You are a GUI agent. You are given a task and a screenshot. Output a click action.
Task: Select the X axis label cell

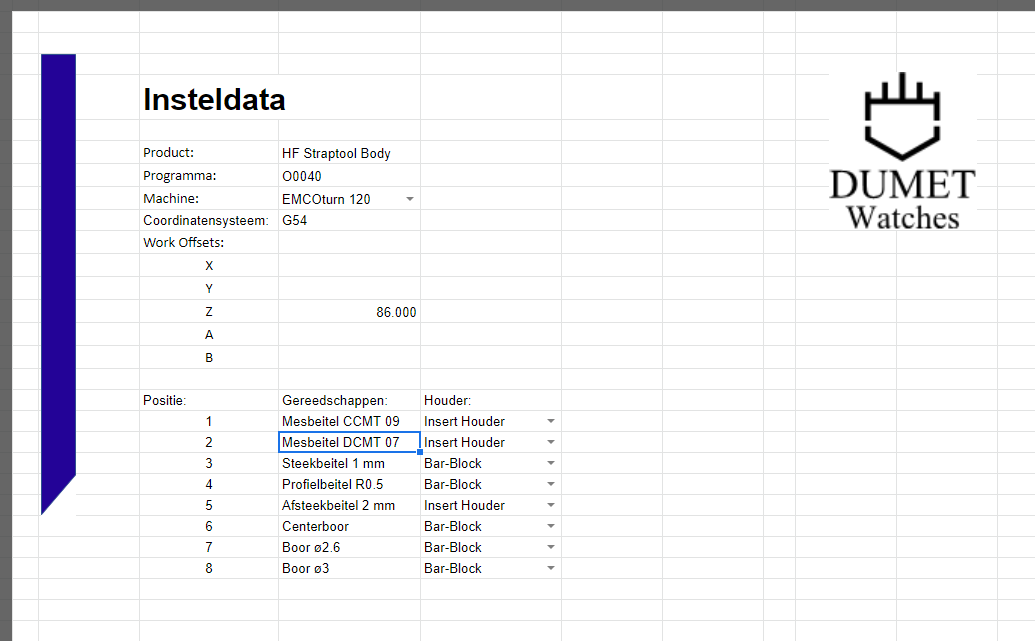click(x=209, y=265)
